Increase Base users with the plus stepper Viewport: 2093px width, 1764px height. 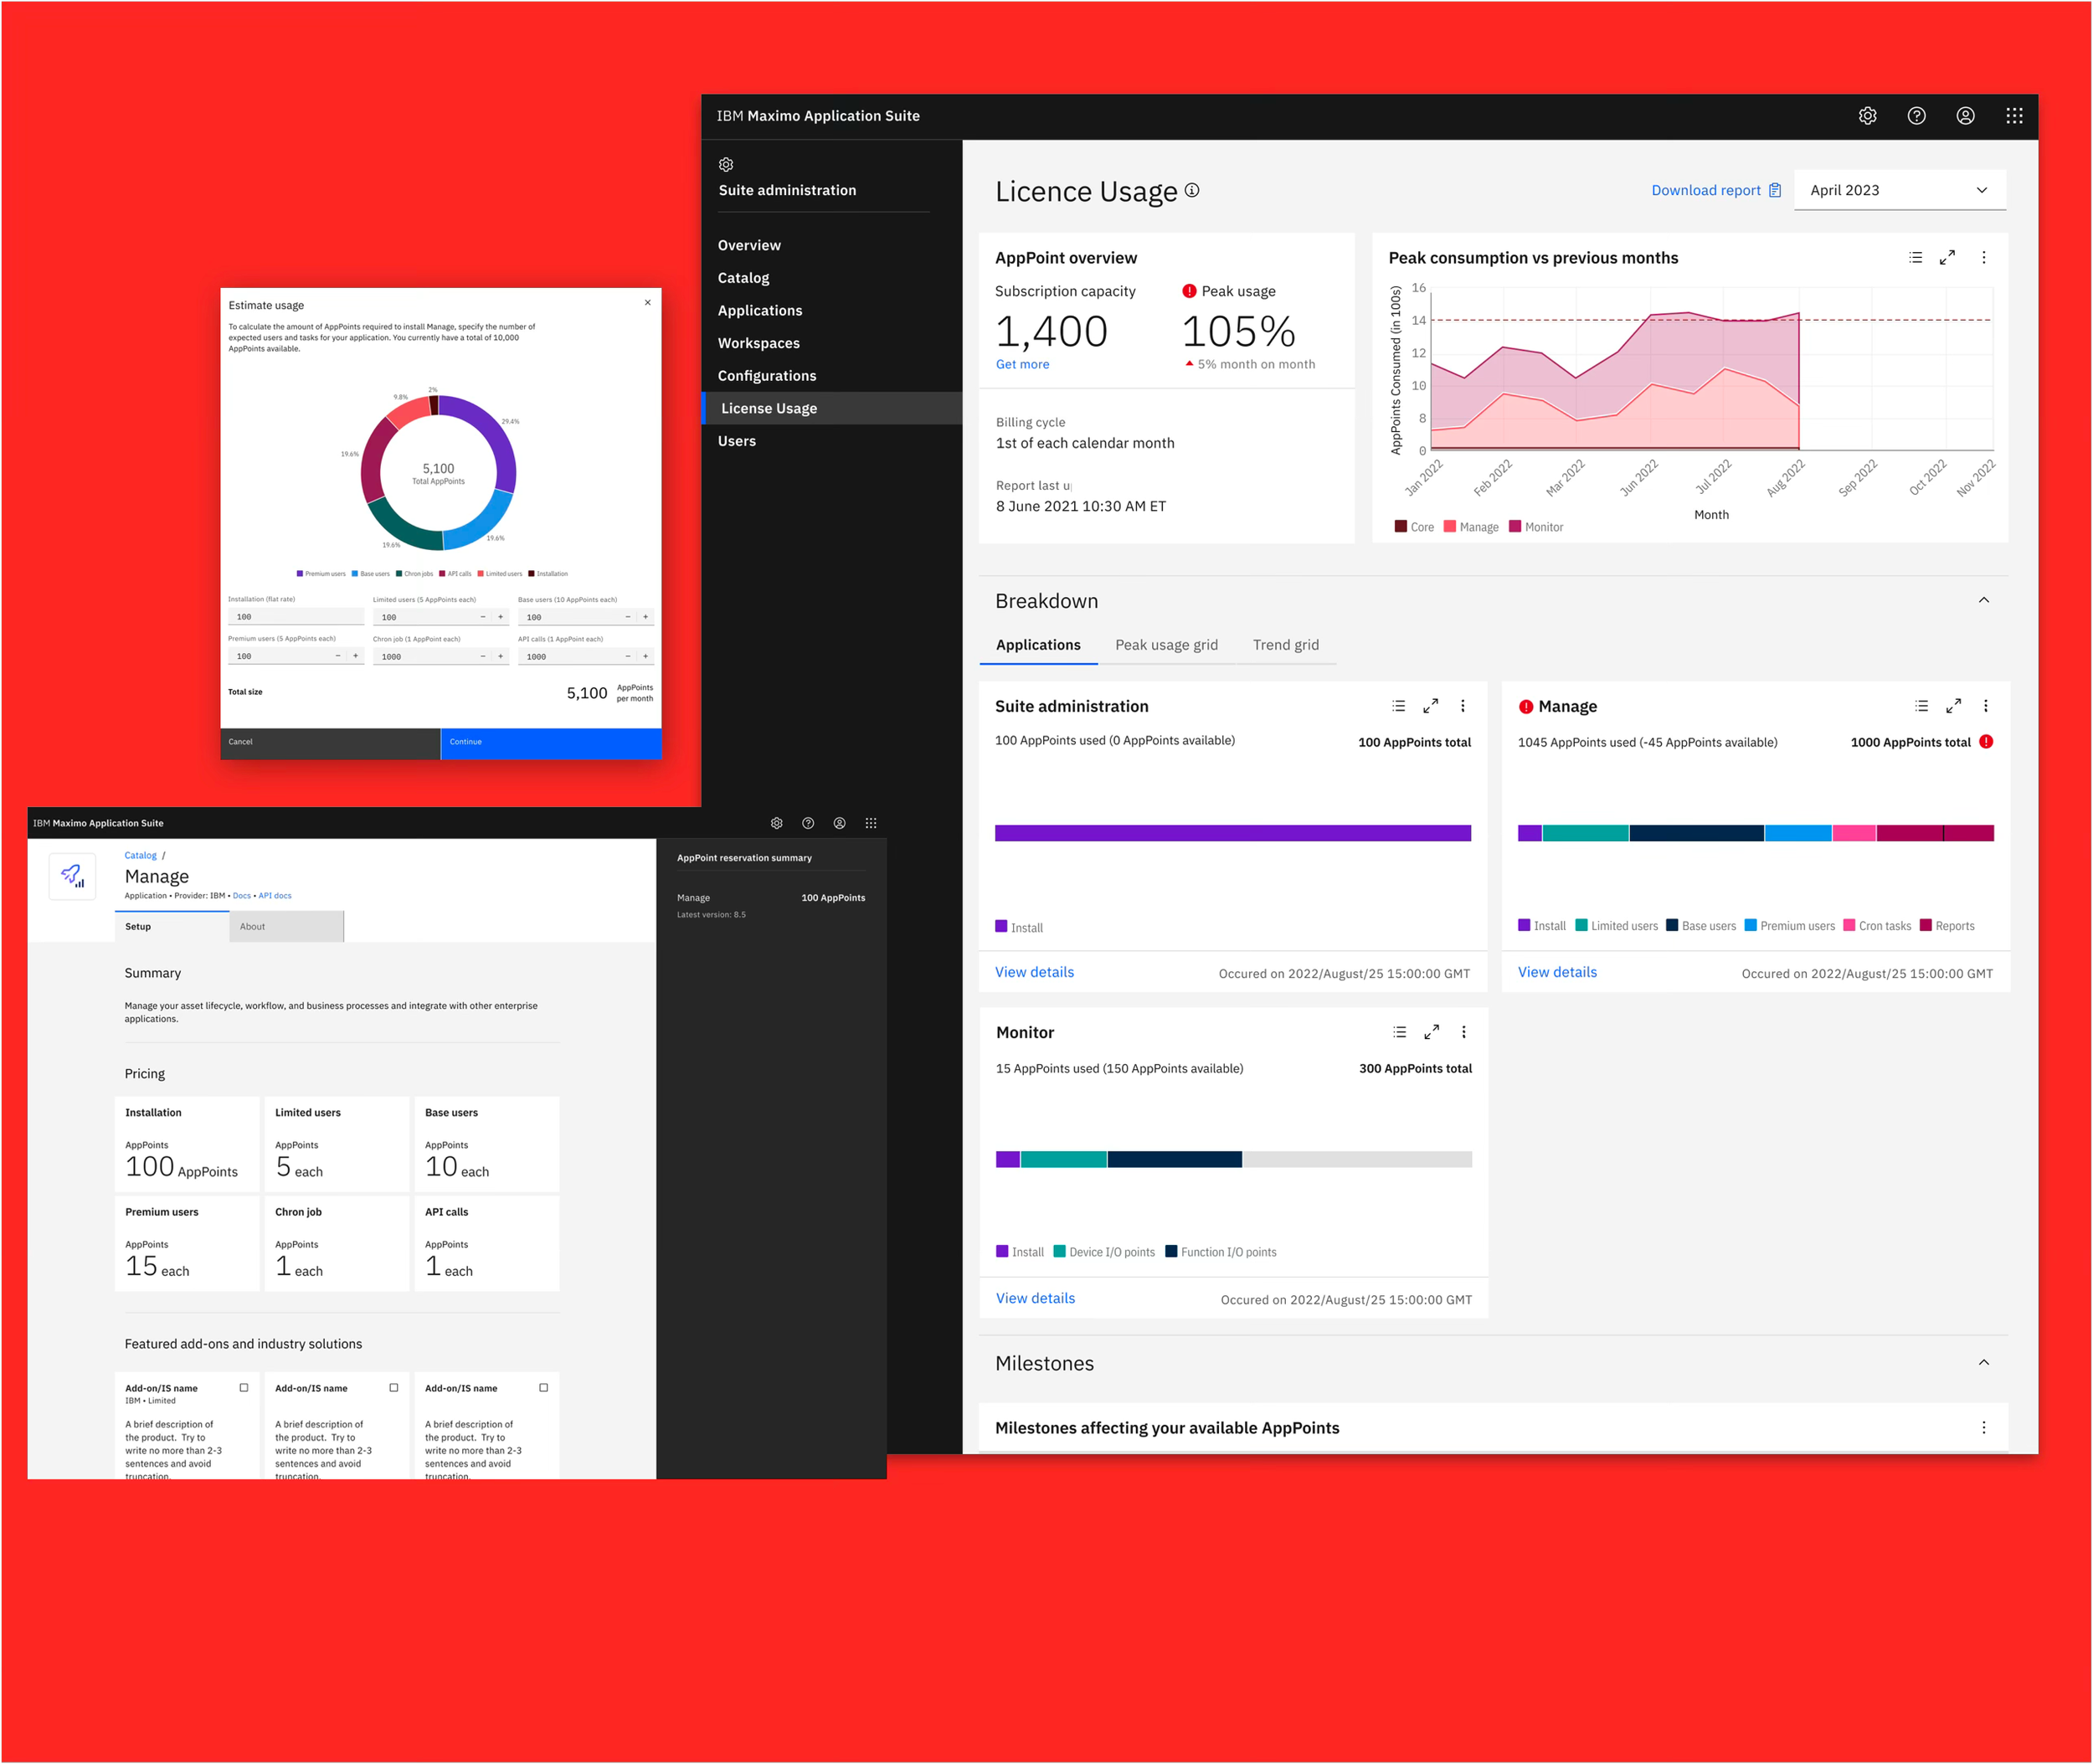[645, 616]
